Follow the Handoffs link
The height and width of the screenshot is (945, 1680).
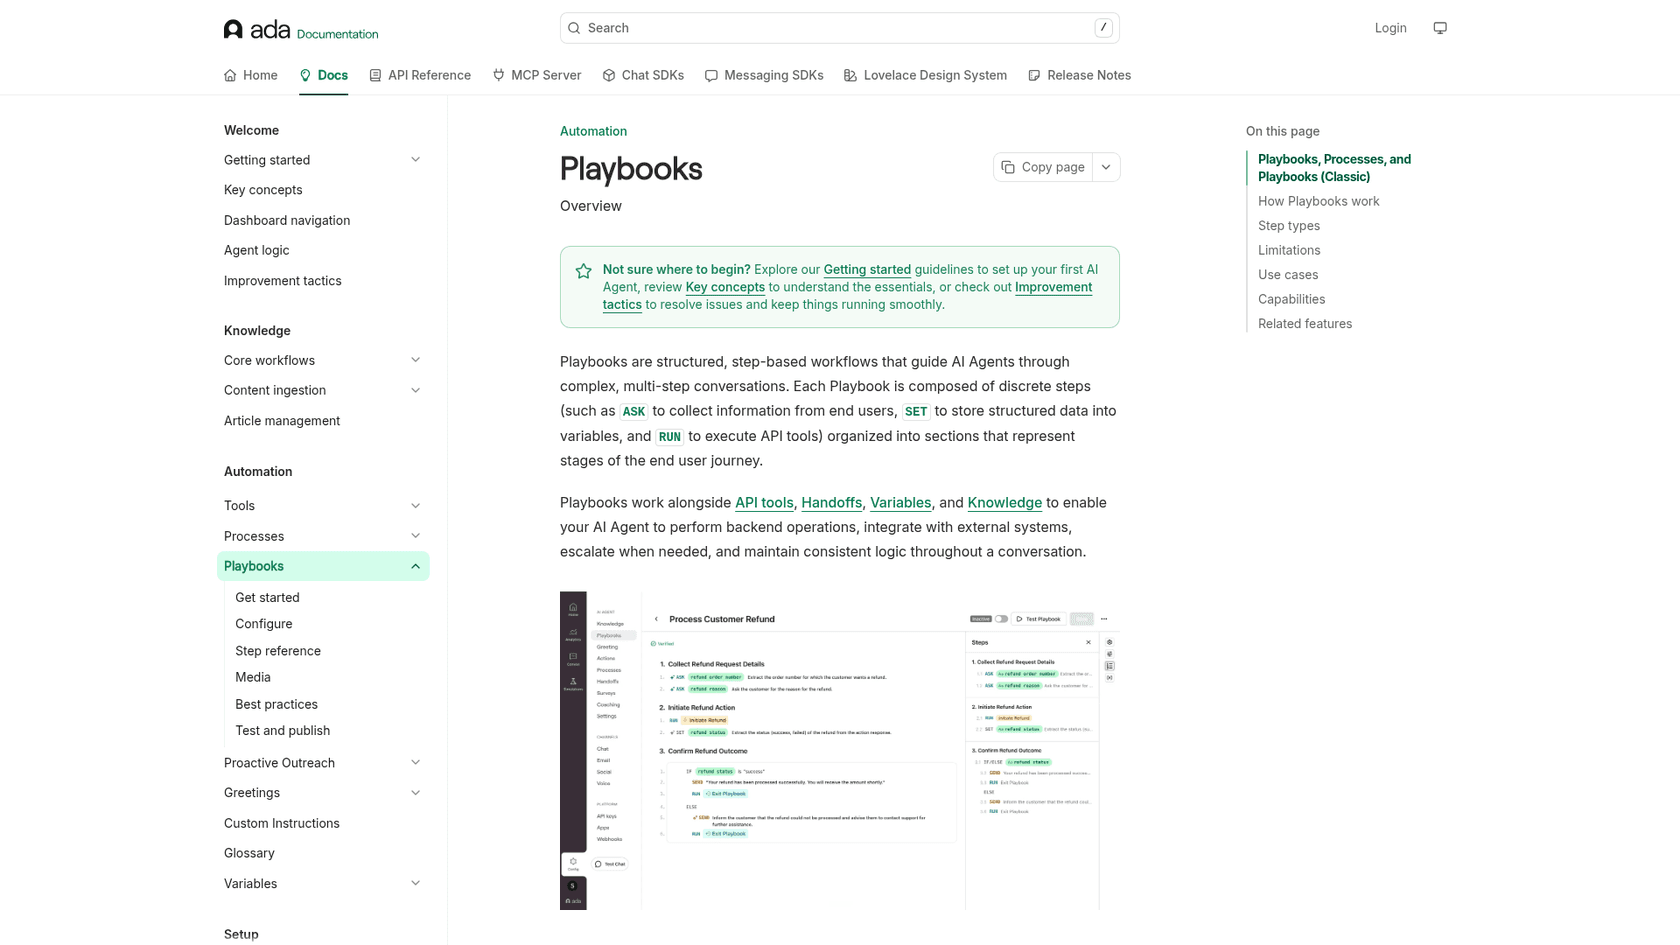[831, 503]
